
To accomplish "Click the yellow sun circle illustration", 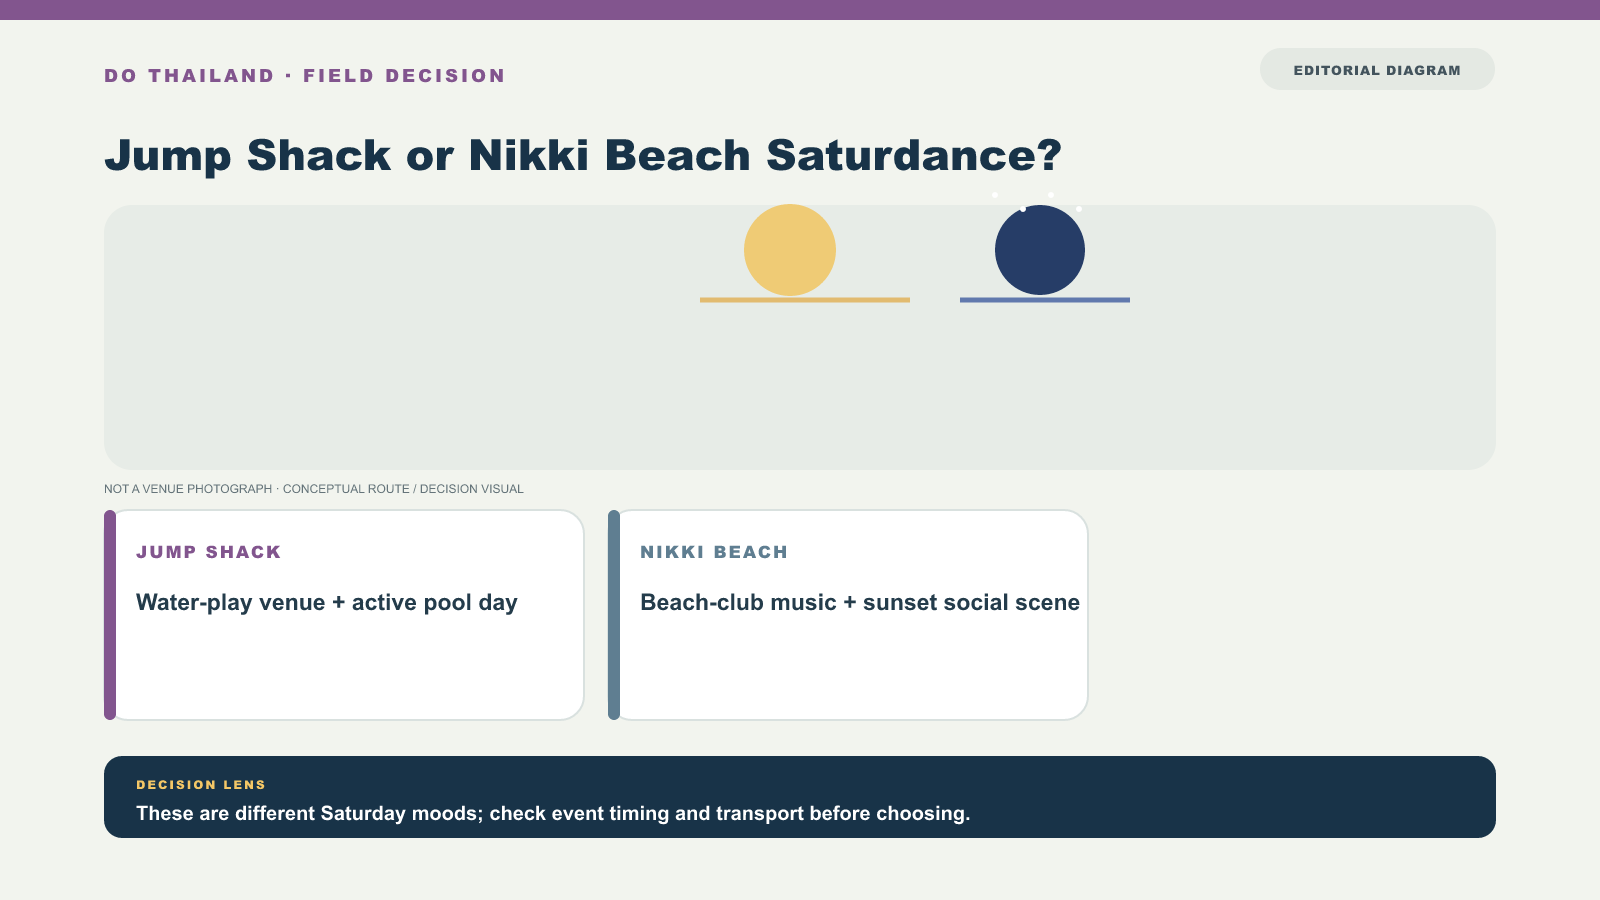I will click(790, 250).
